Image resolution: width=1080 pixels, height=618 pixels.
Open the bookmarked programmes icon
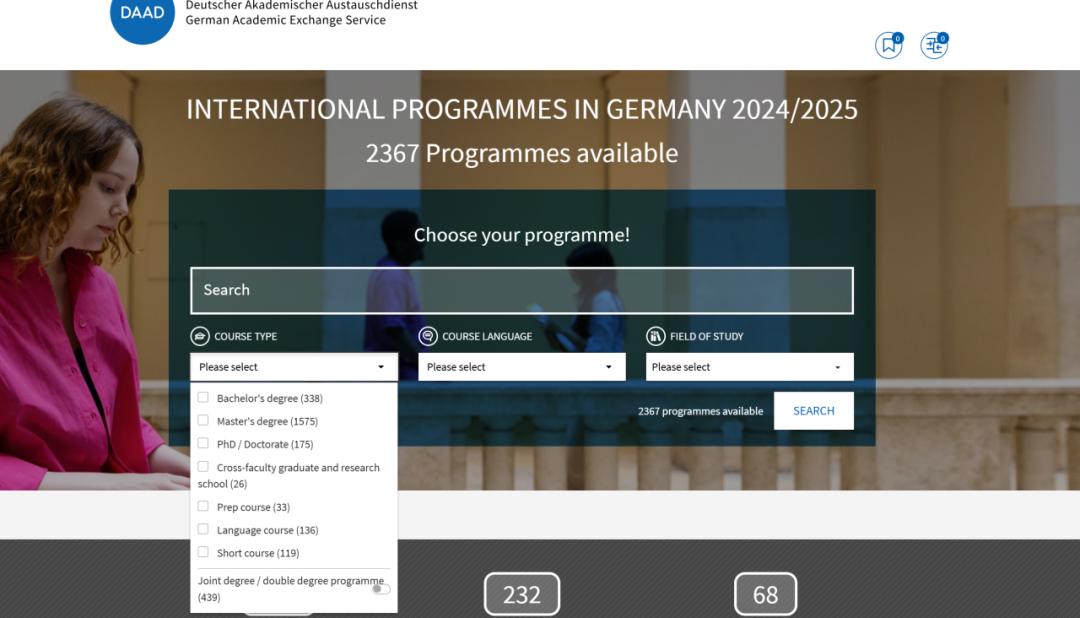click(x=889, y=45)
